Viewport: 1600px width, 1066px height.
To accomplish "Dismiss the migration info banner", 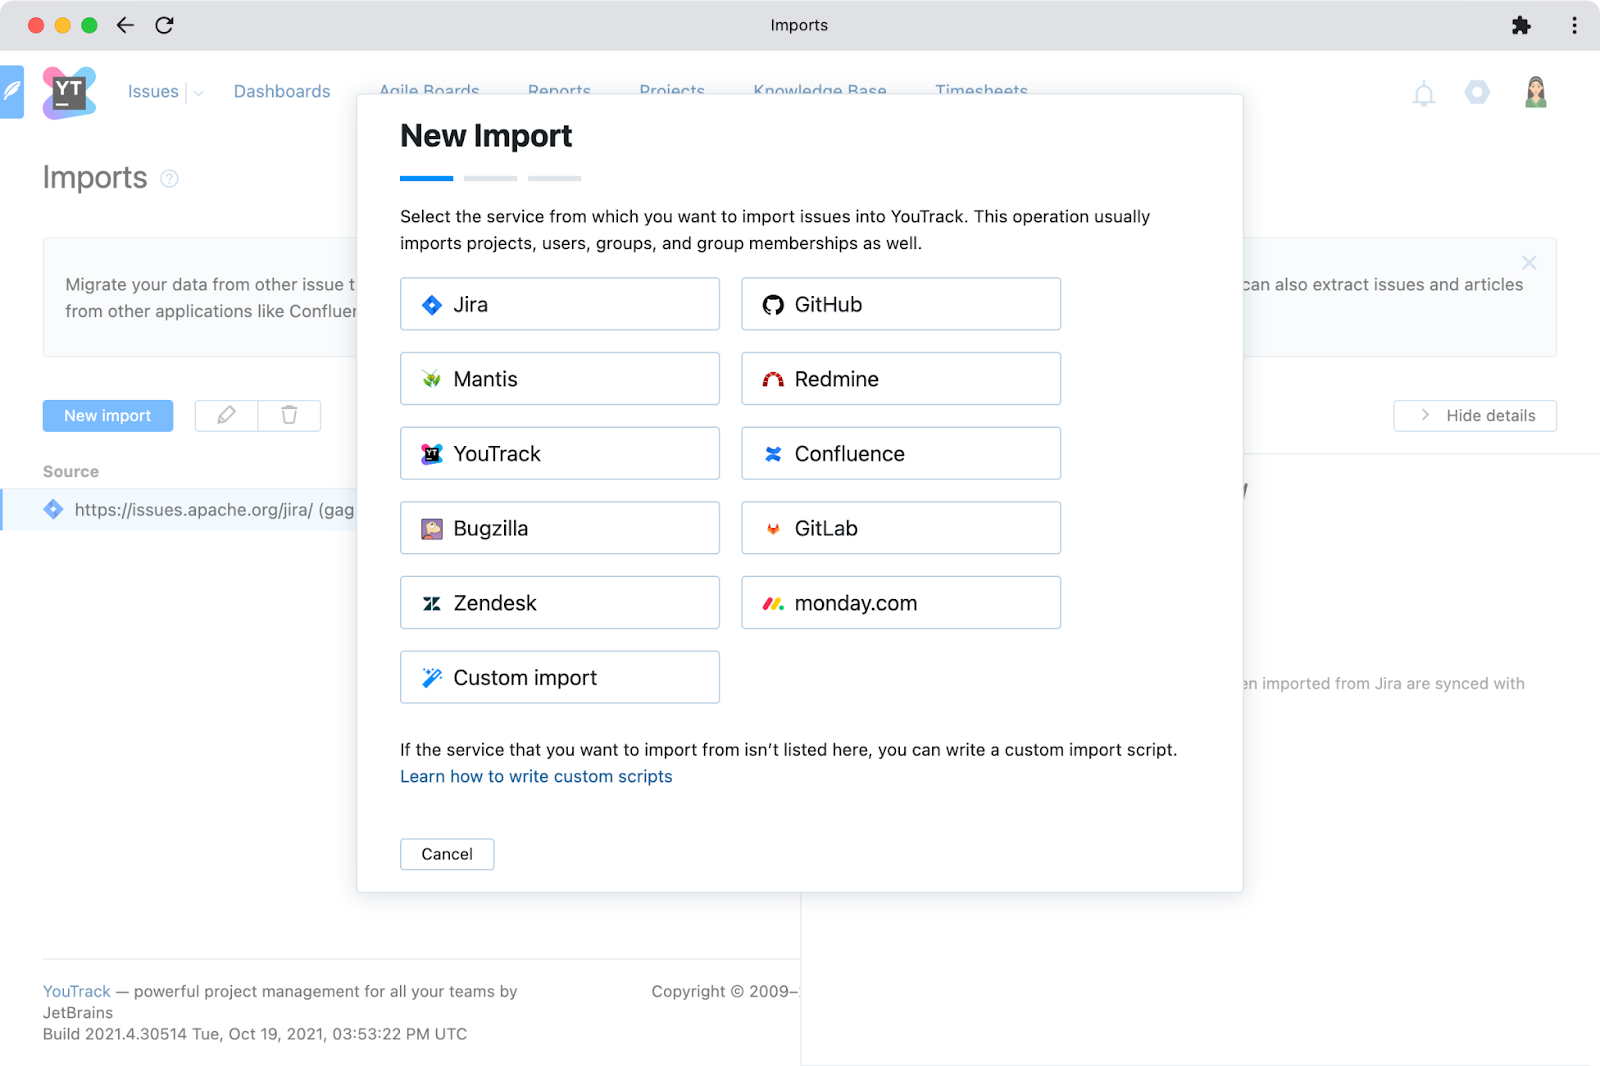I will point(1529,263).
